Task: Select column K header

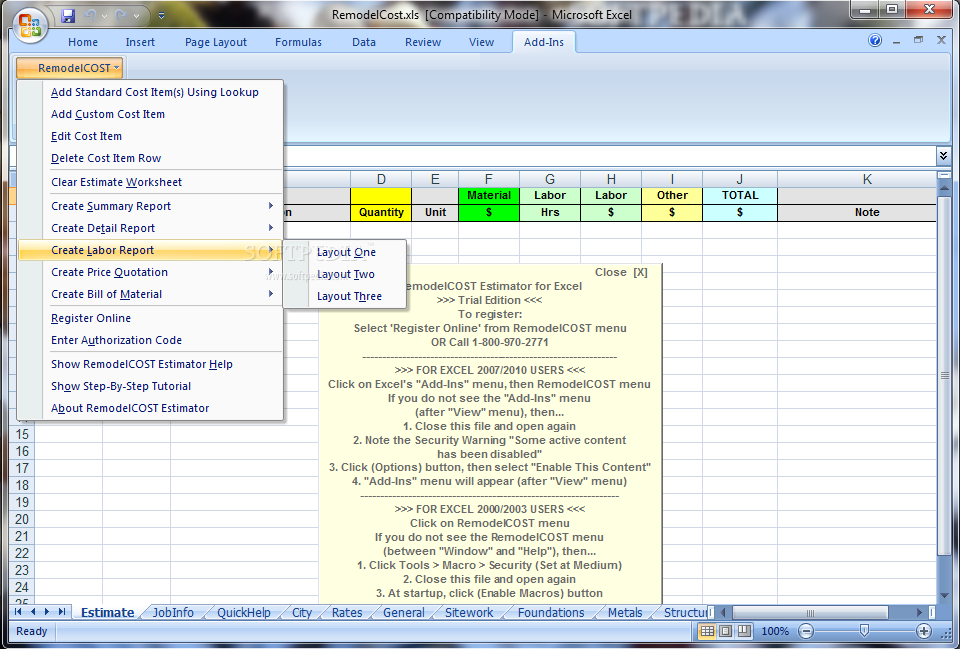Action: [867, 179]
